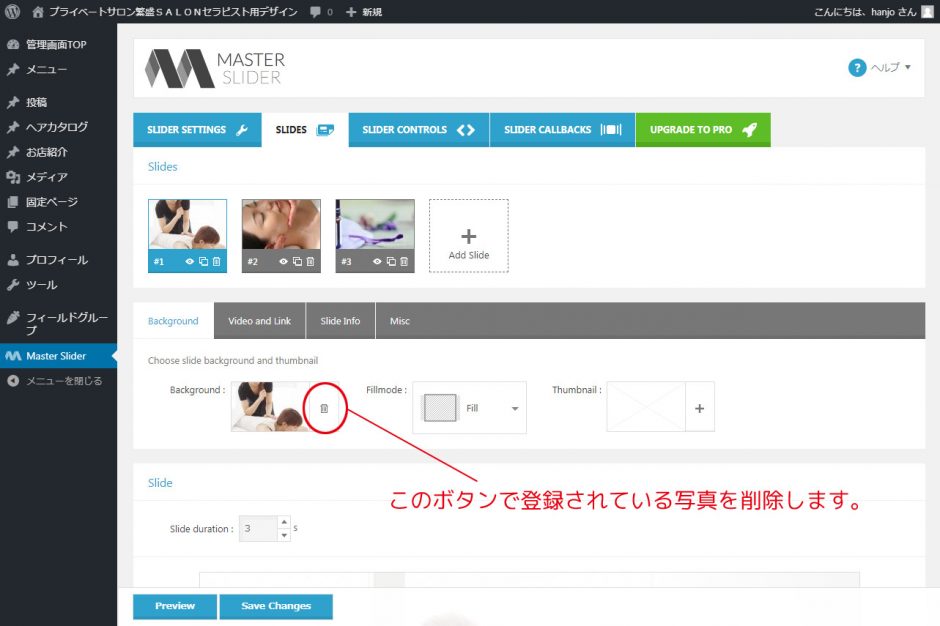Open comments bubble icon in admin bar

[x=316, y=12]
